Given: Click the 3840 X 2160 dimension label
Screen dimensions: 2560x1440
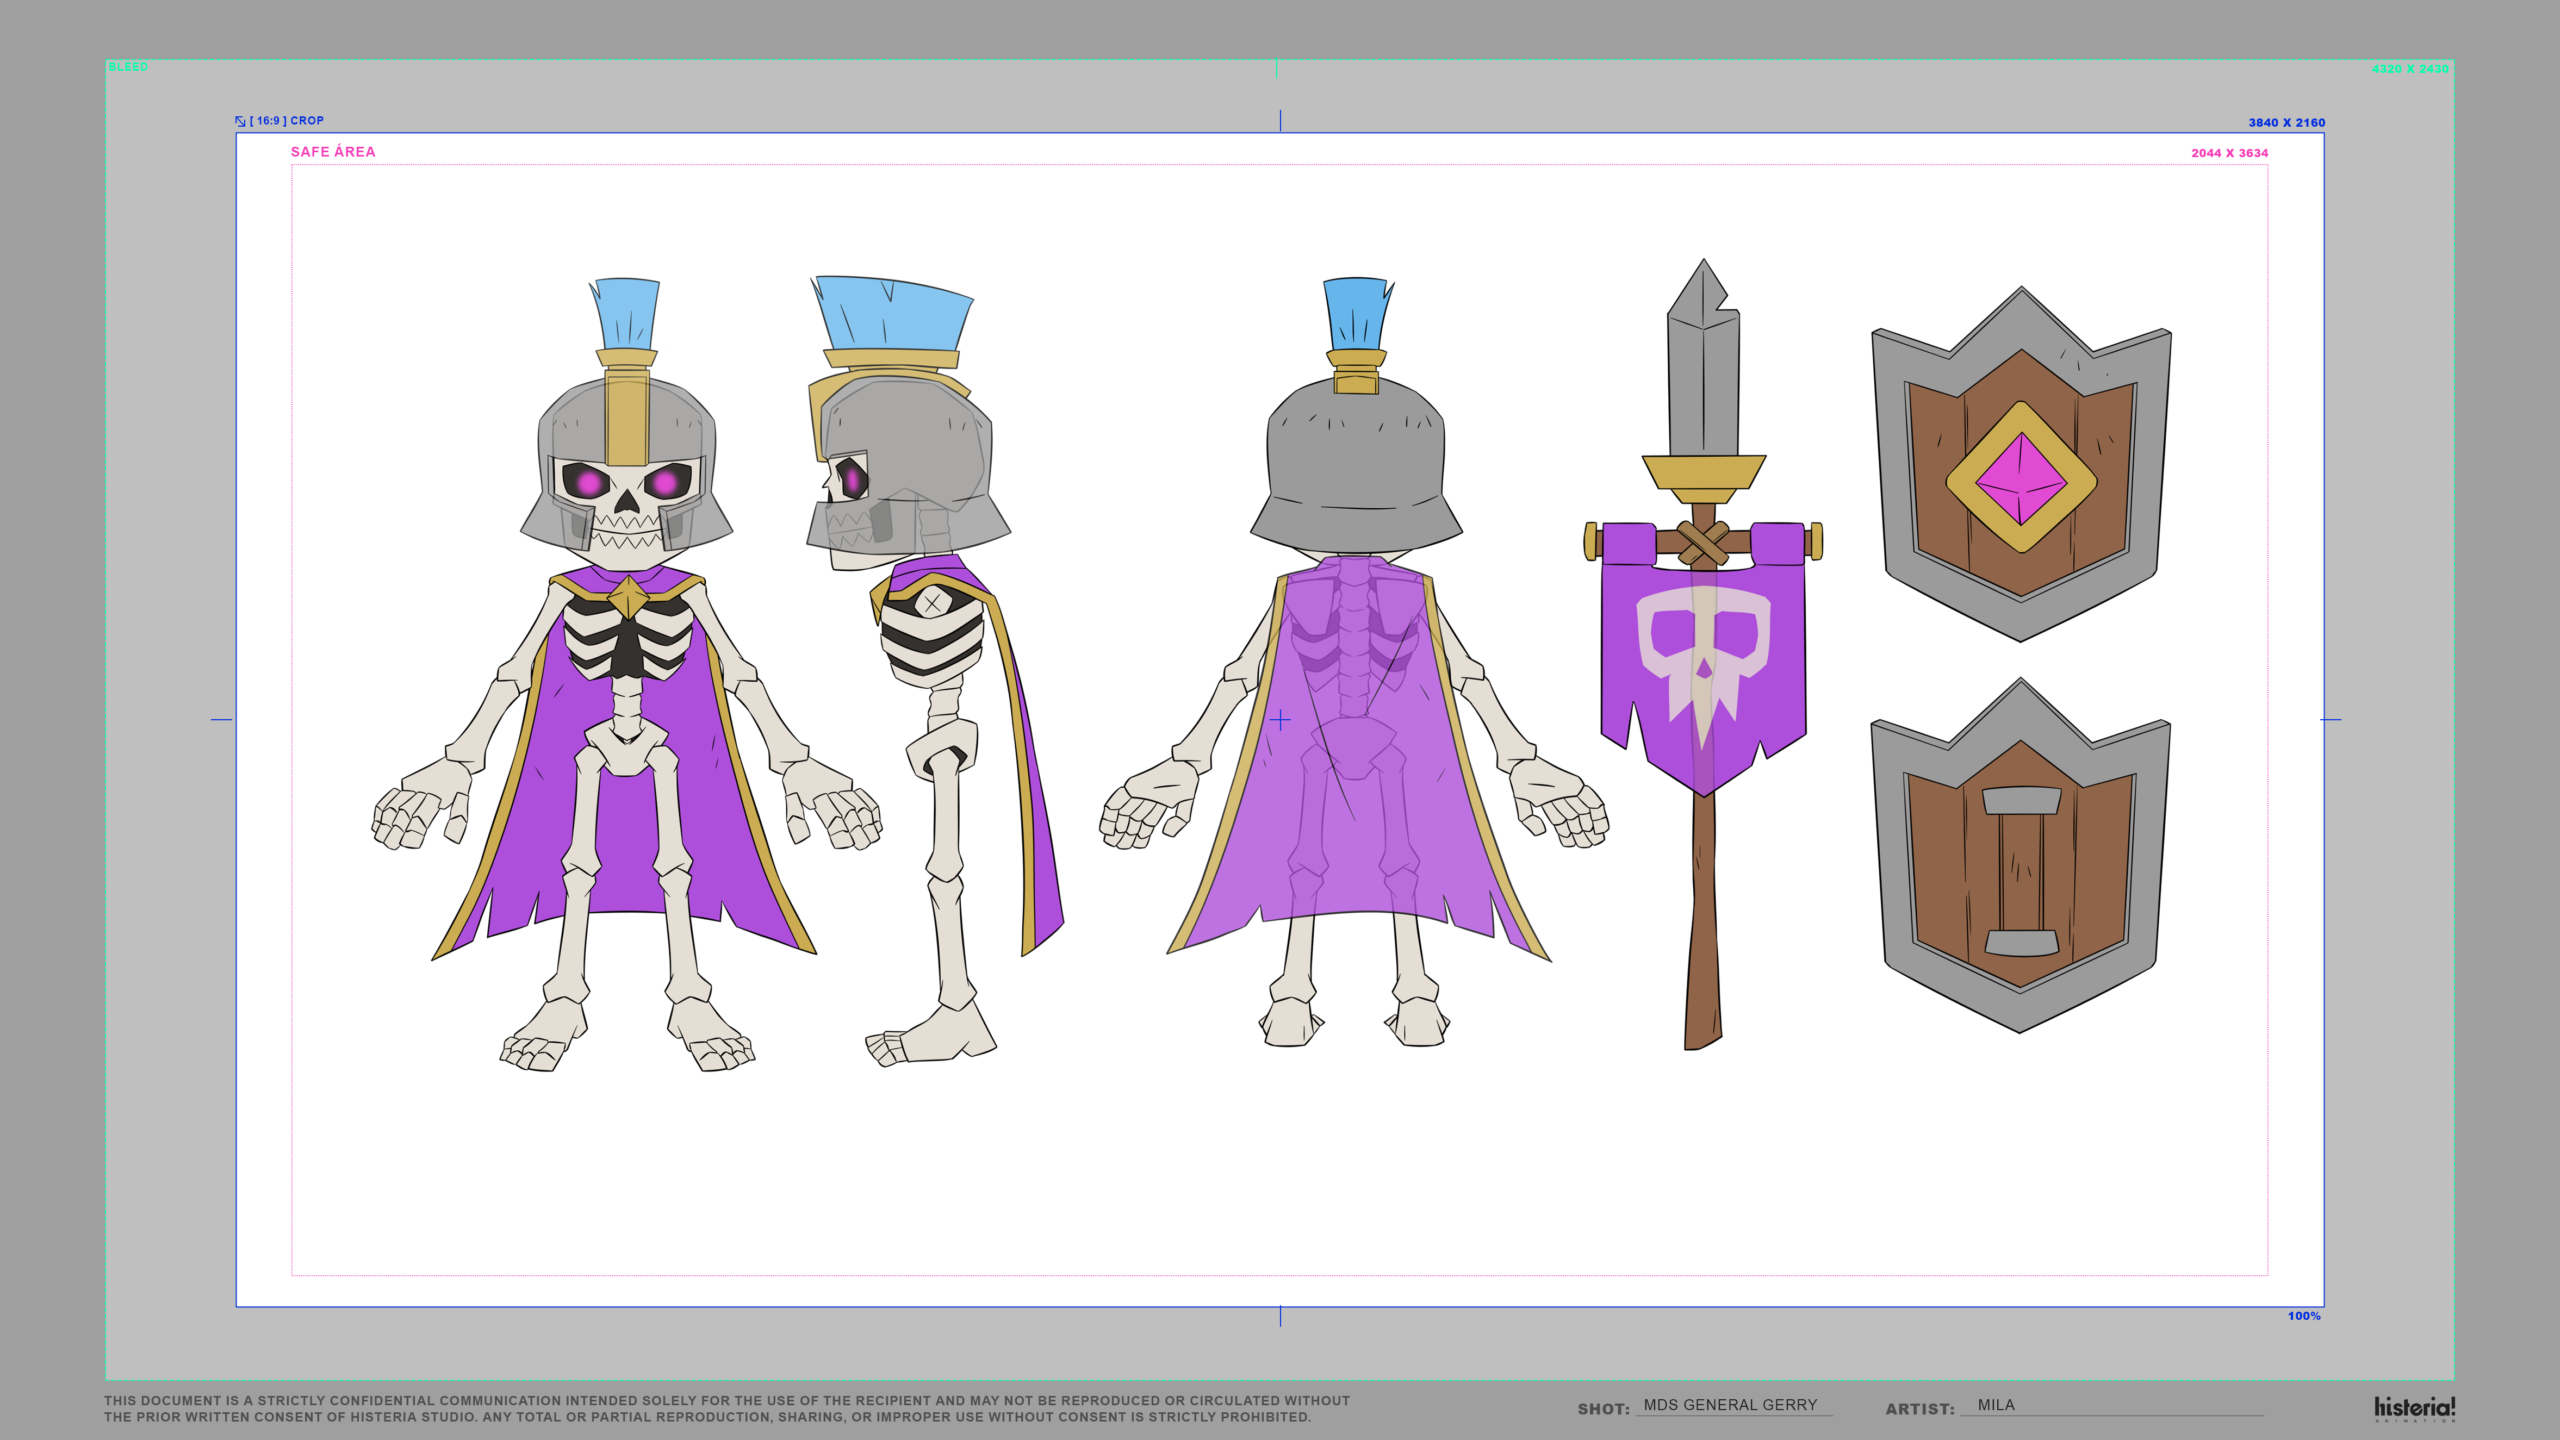Looking at the screenshot, I should pyautogui.click(x=2286, y=123).
